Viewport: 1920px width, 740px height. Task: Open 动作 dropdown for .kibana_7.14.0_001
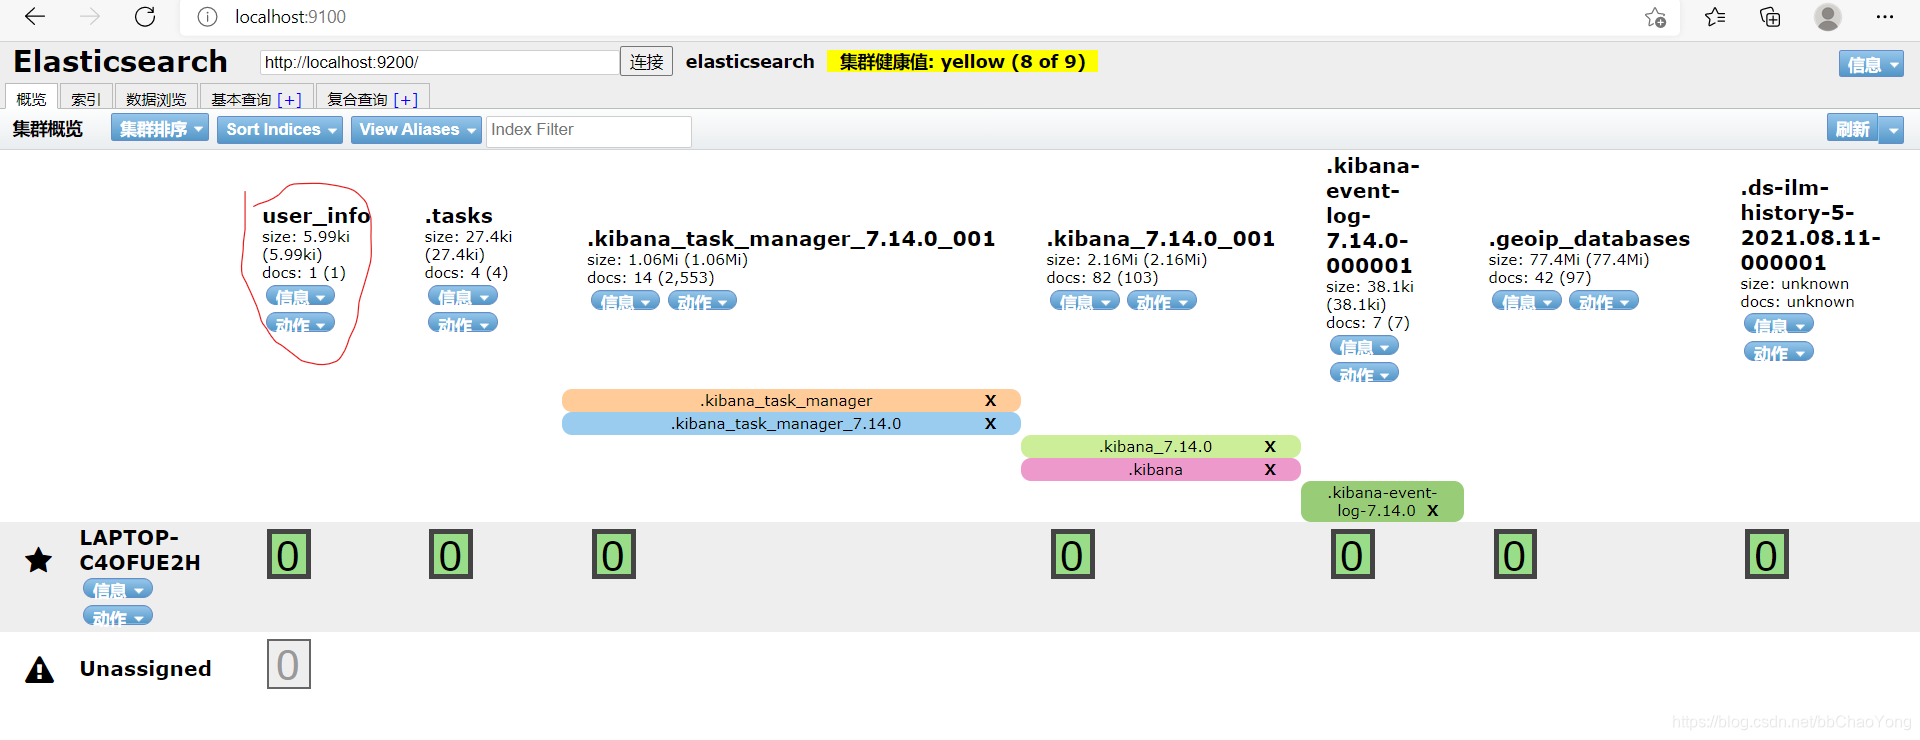[x=1162, y=301]
